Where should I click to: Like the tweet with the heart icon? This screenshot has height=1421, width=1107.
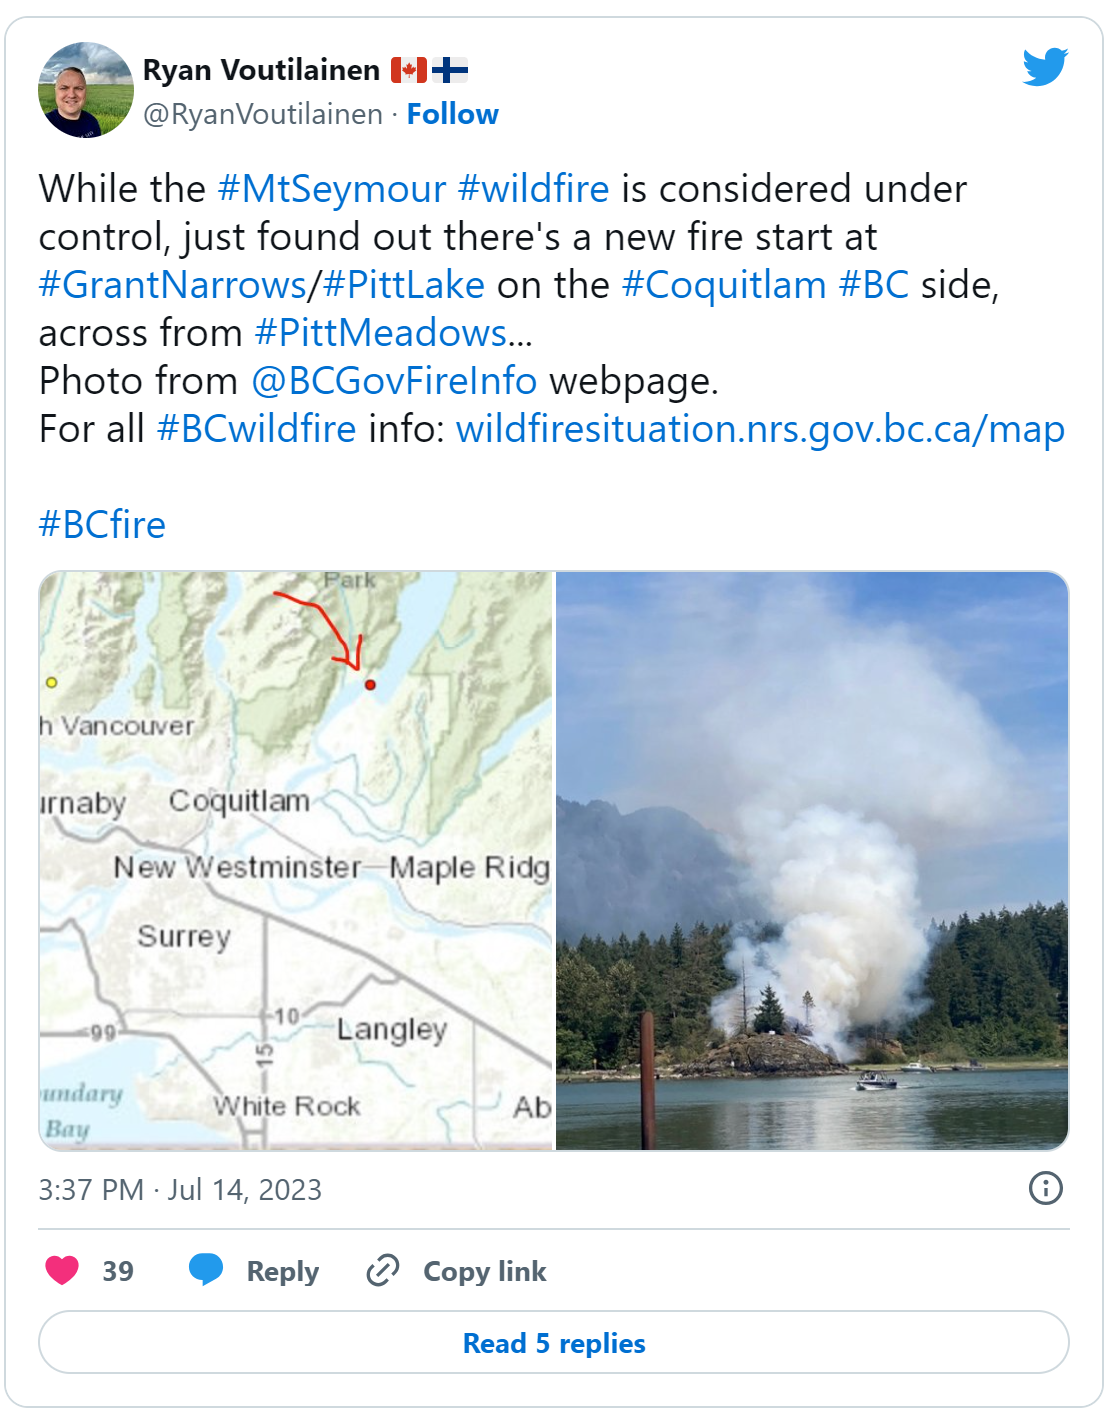tap(62, 1270)
